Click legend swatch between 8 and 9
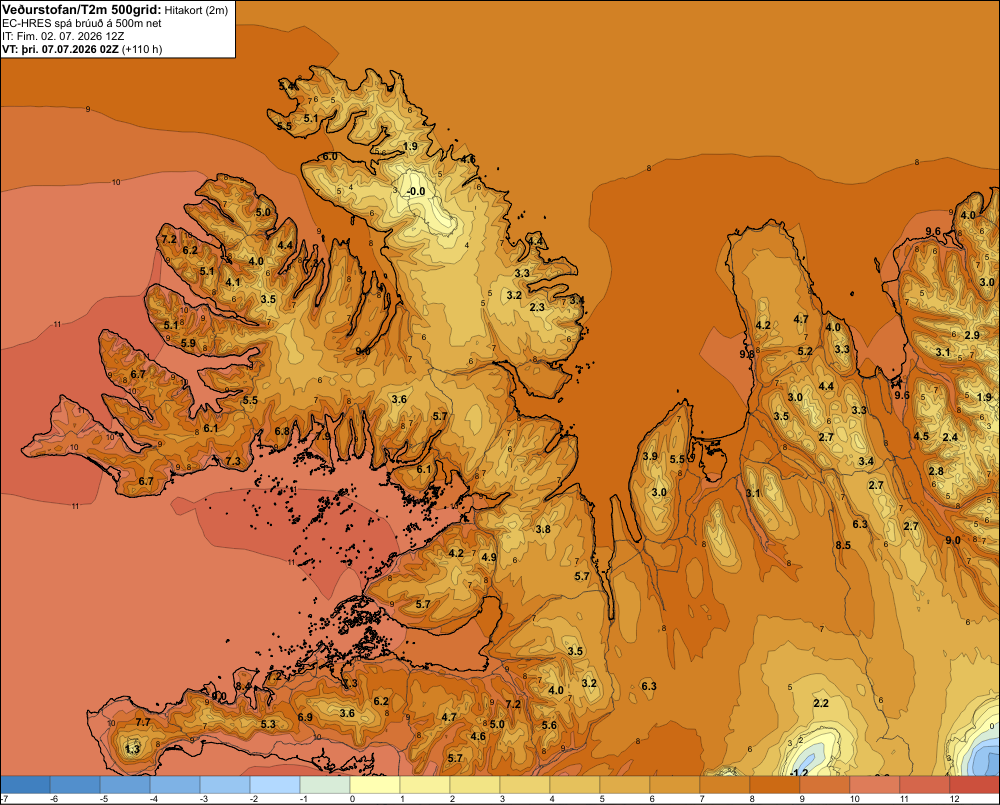This screenshot has height=805, width=1000. [x=775, y=784]
